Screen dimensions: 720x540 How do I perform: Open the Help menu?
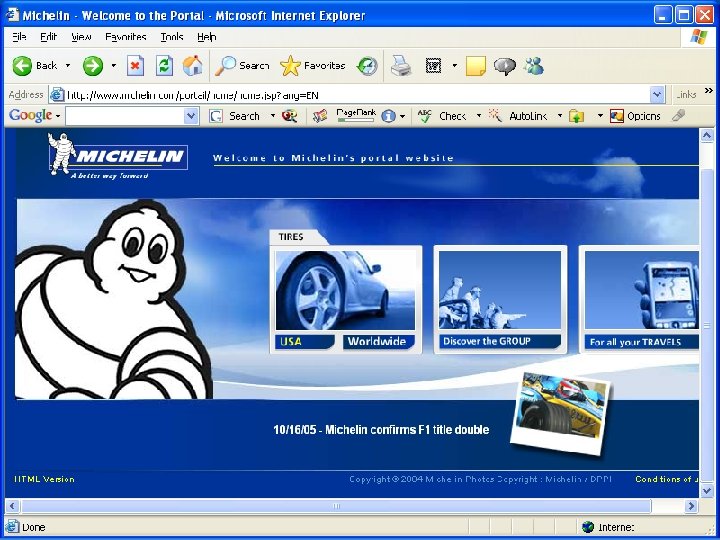207,37
